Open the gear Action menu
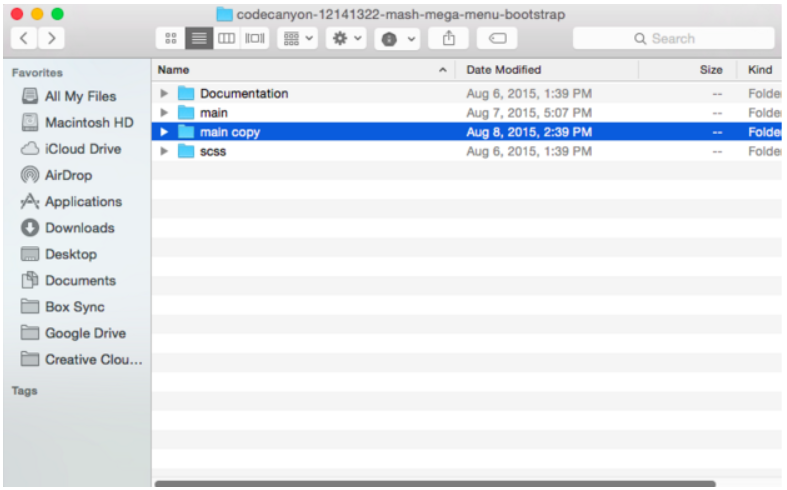Viewport: 787px width, 490px height. pos(346,38)
